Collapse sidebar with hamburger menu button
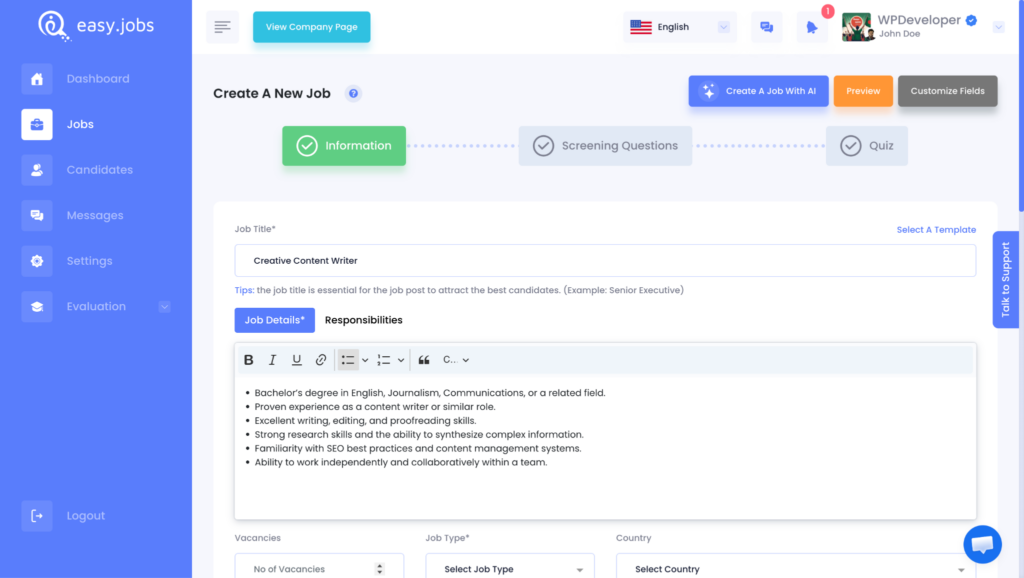The image size is (1024, 578). pos(222,27)
